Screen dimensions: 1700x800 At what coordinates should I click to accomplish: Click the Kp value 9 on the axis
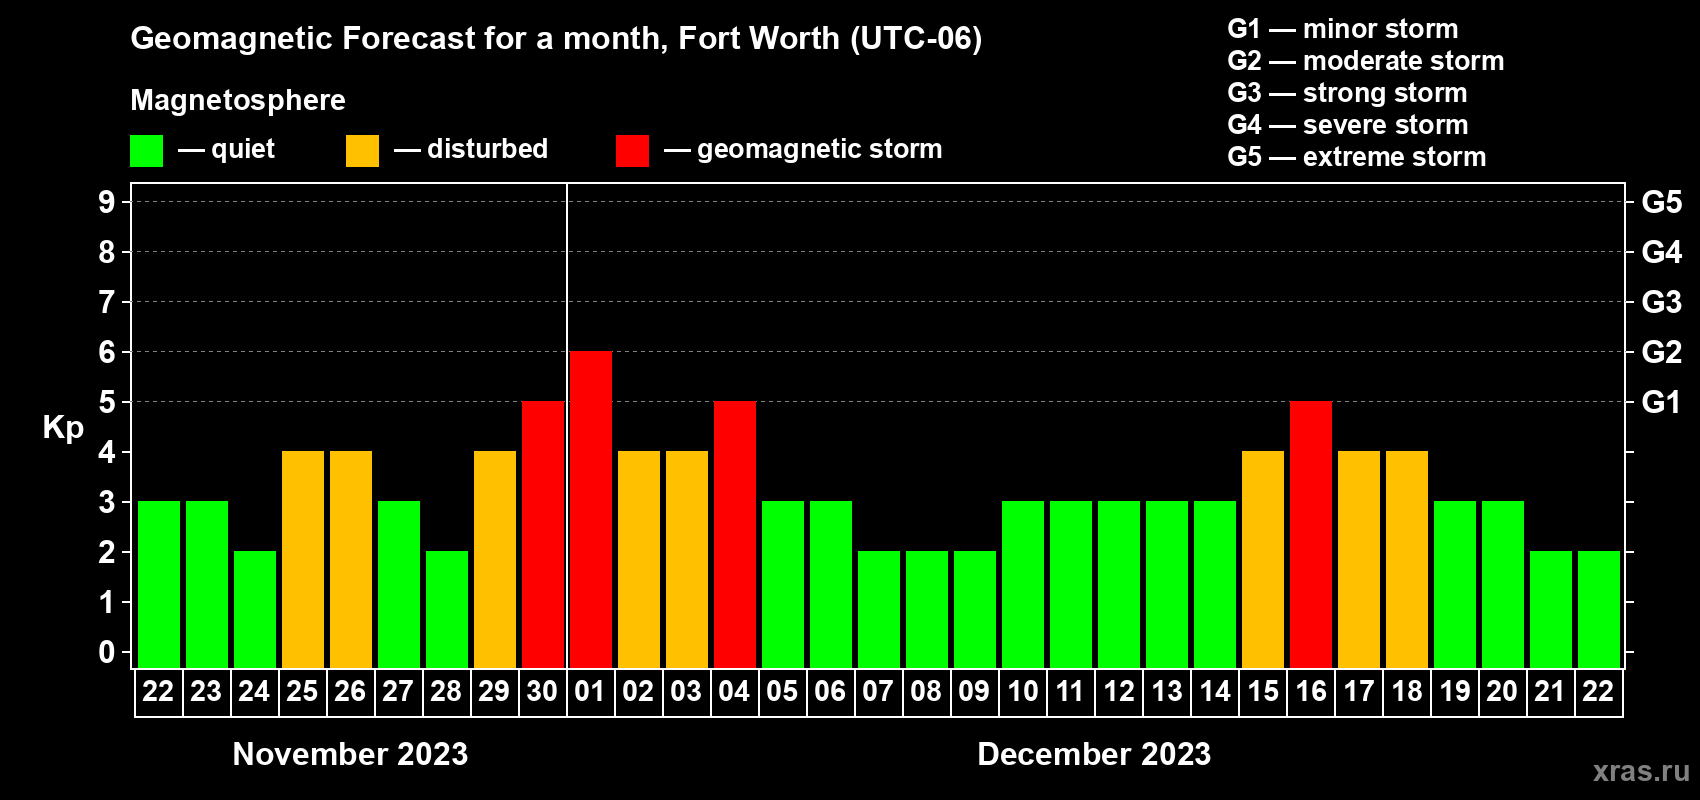(x=107, y=202)
